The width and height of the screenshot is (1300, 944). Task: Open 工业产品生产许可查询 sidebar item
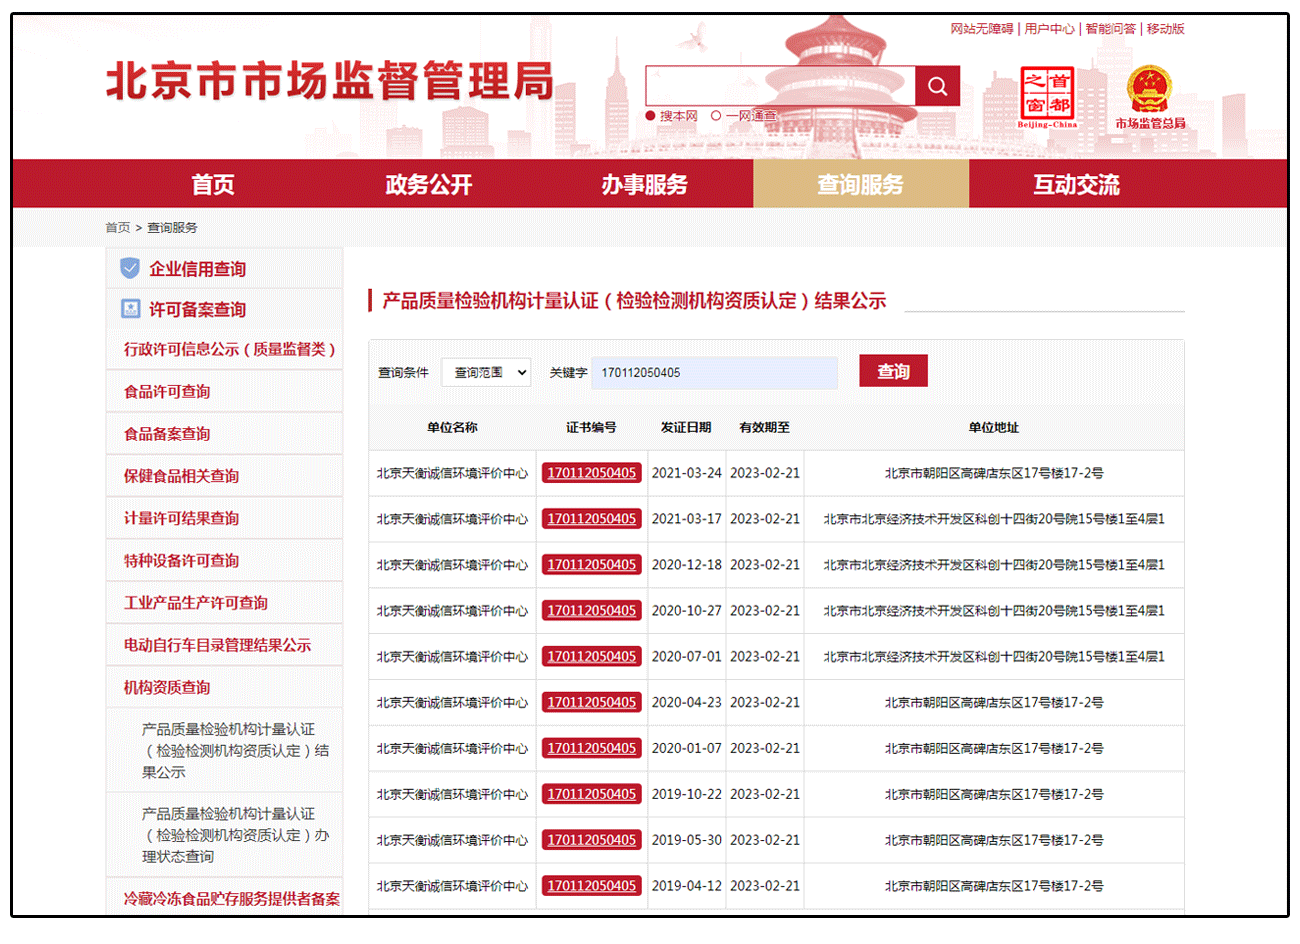coord(195,602)
